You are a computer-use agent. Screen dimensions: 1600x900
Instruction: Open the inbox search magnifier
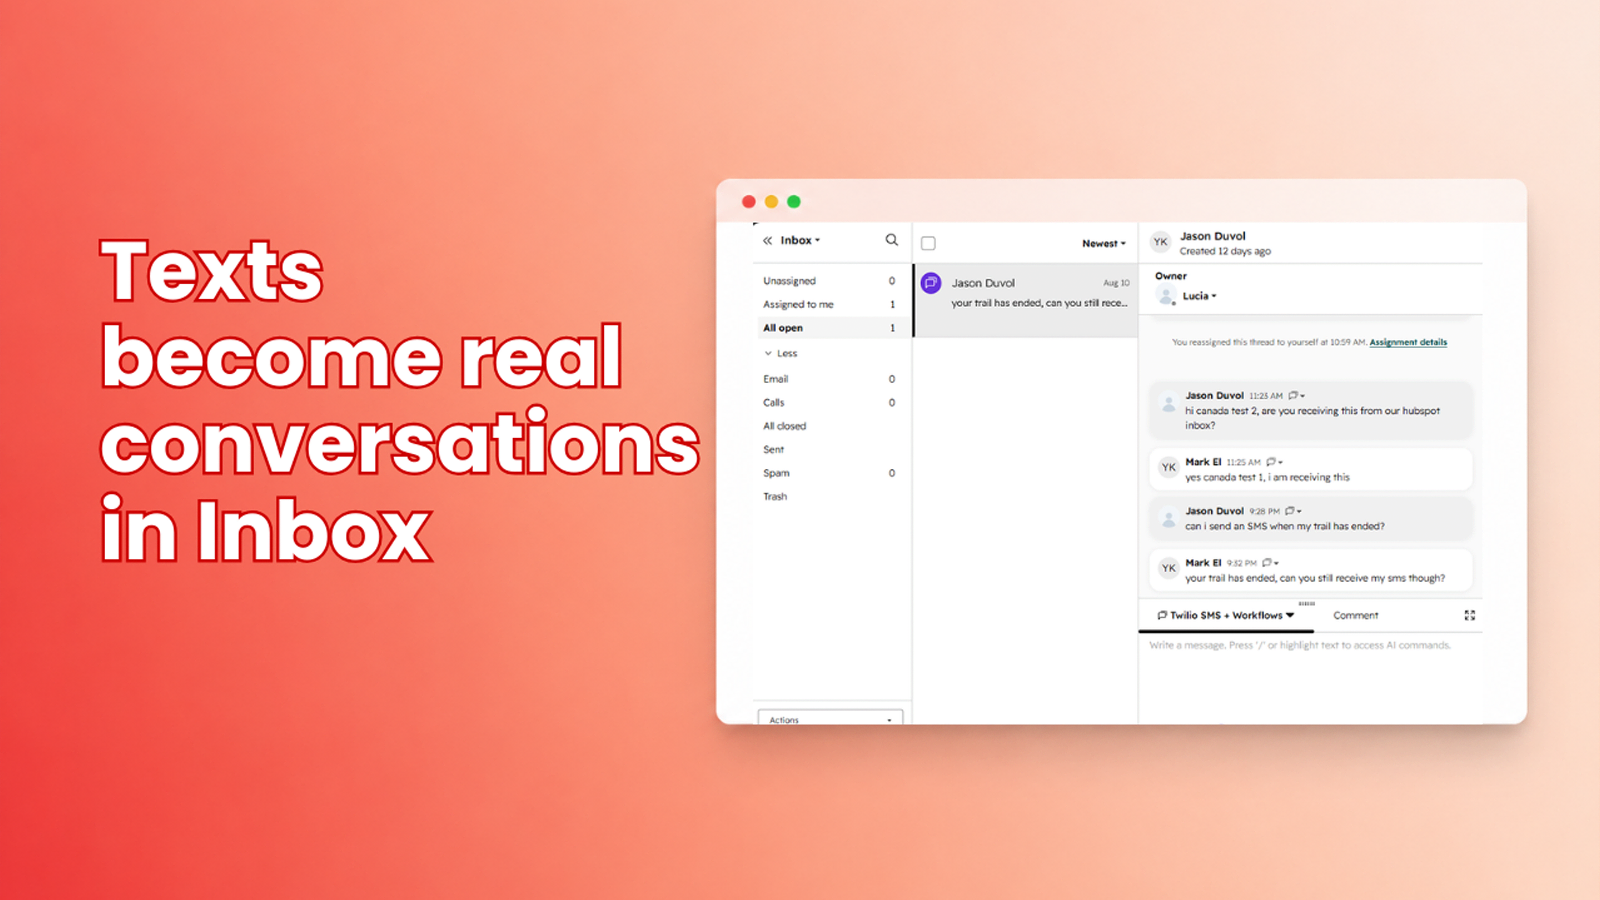pyautogui.click(x=892, y=240)
